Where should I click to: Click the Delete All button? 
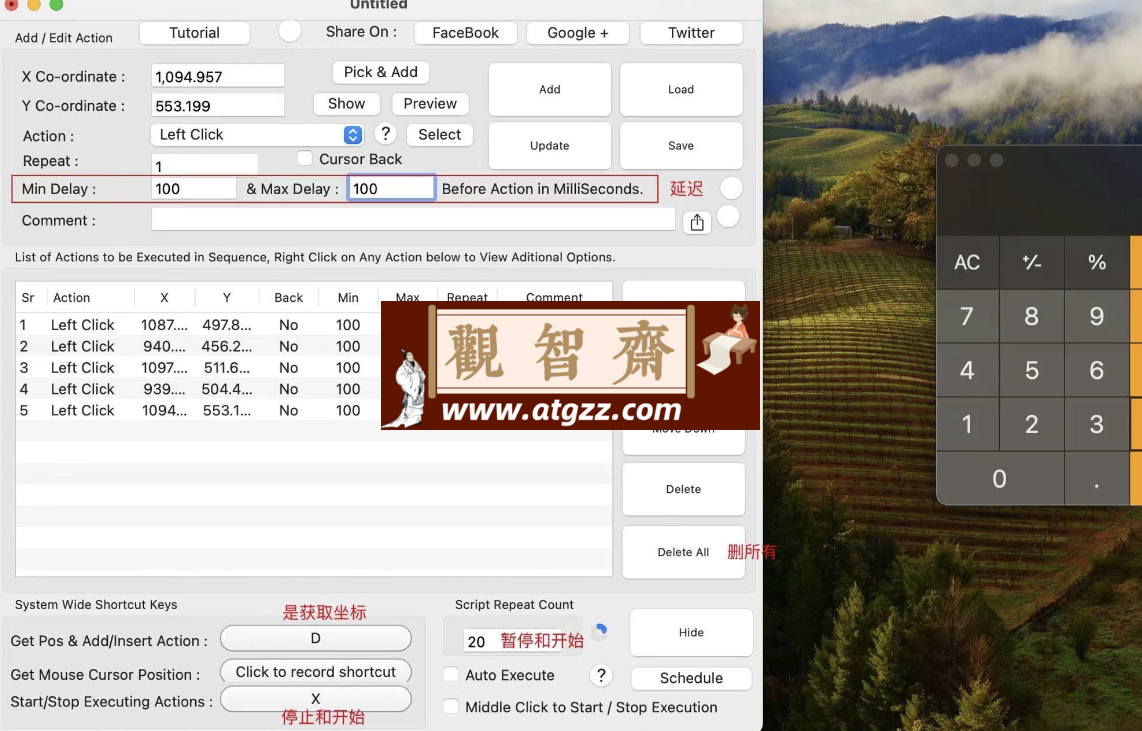[683, 552]
